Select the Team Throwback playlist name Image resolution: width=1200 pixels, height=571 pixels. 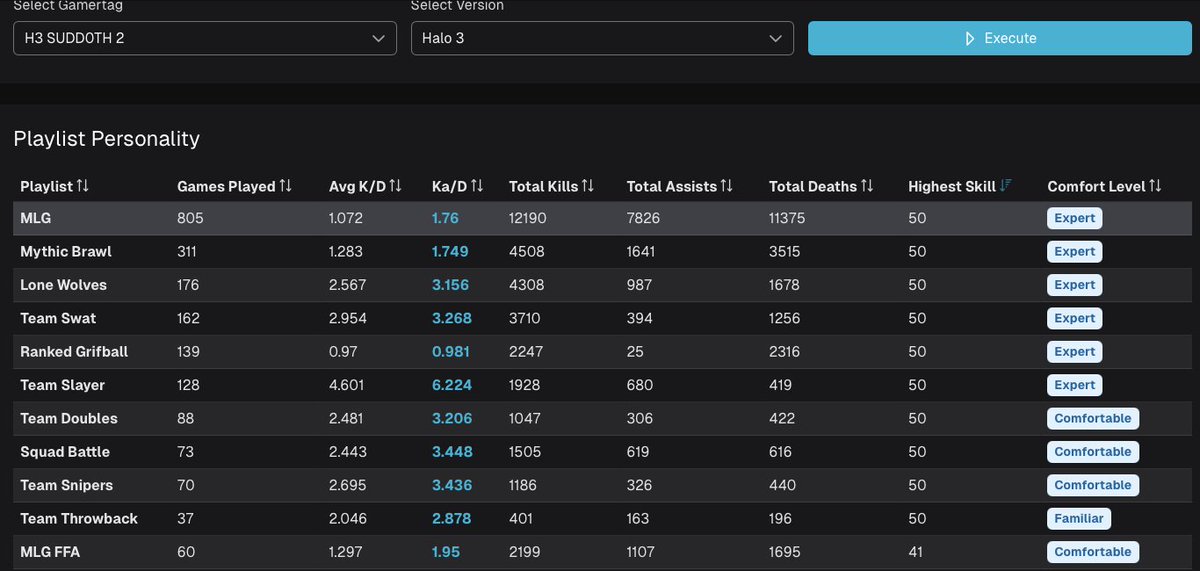click(x=79, y=518)
